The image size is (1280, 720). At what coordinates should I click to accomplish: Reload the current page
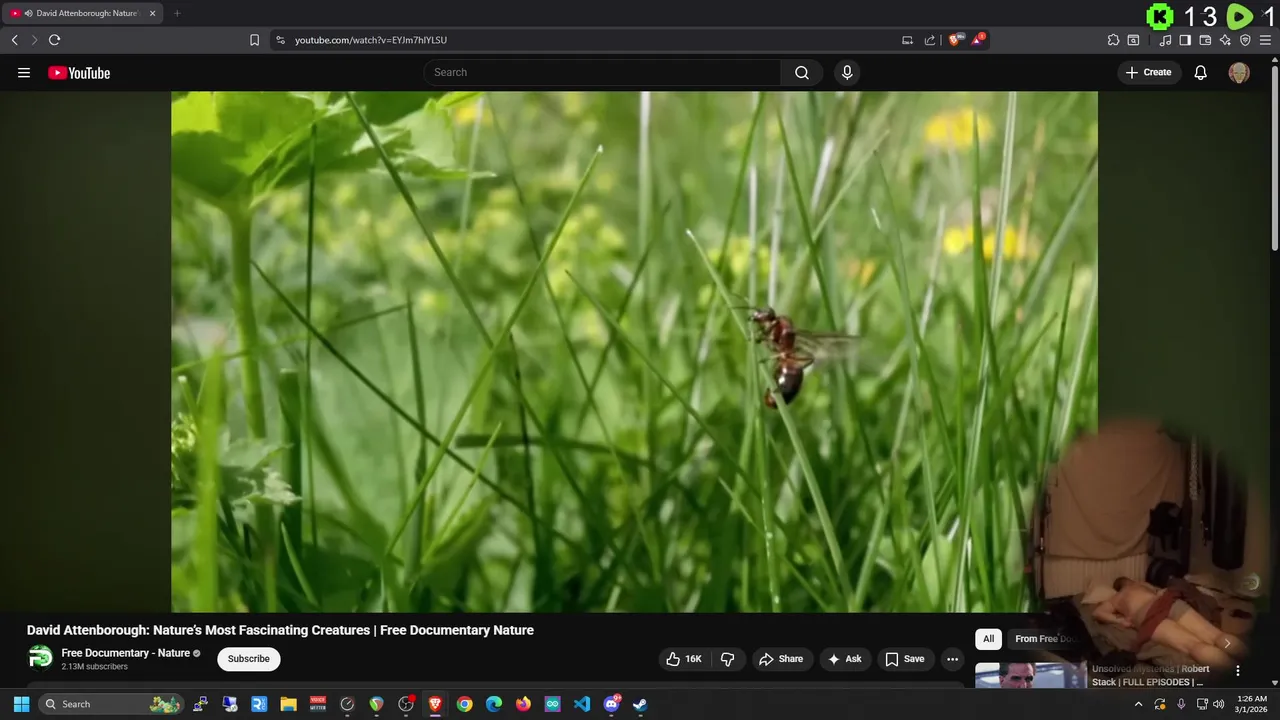coord(55,40)
